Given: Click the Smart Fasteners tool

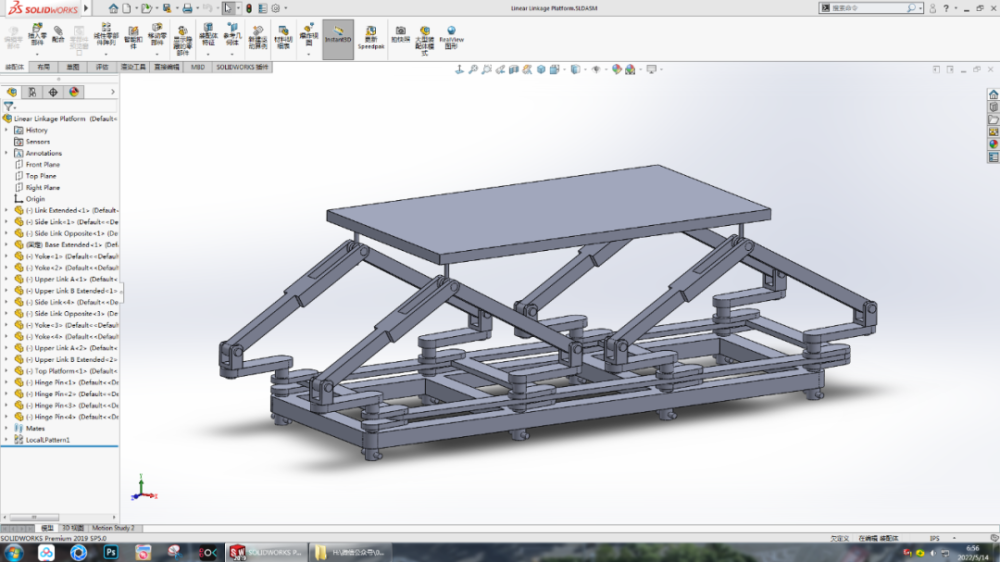Looking at the screenshot, I should click(133, 37).
